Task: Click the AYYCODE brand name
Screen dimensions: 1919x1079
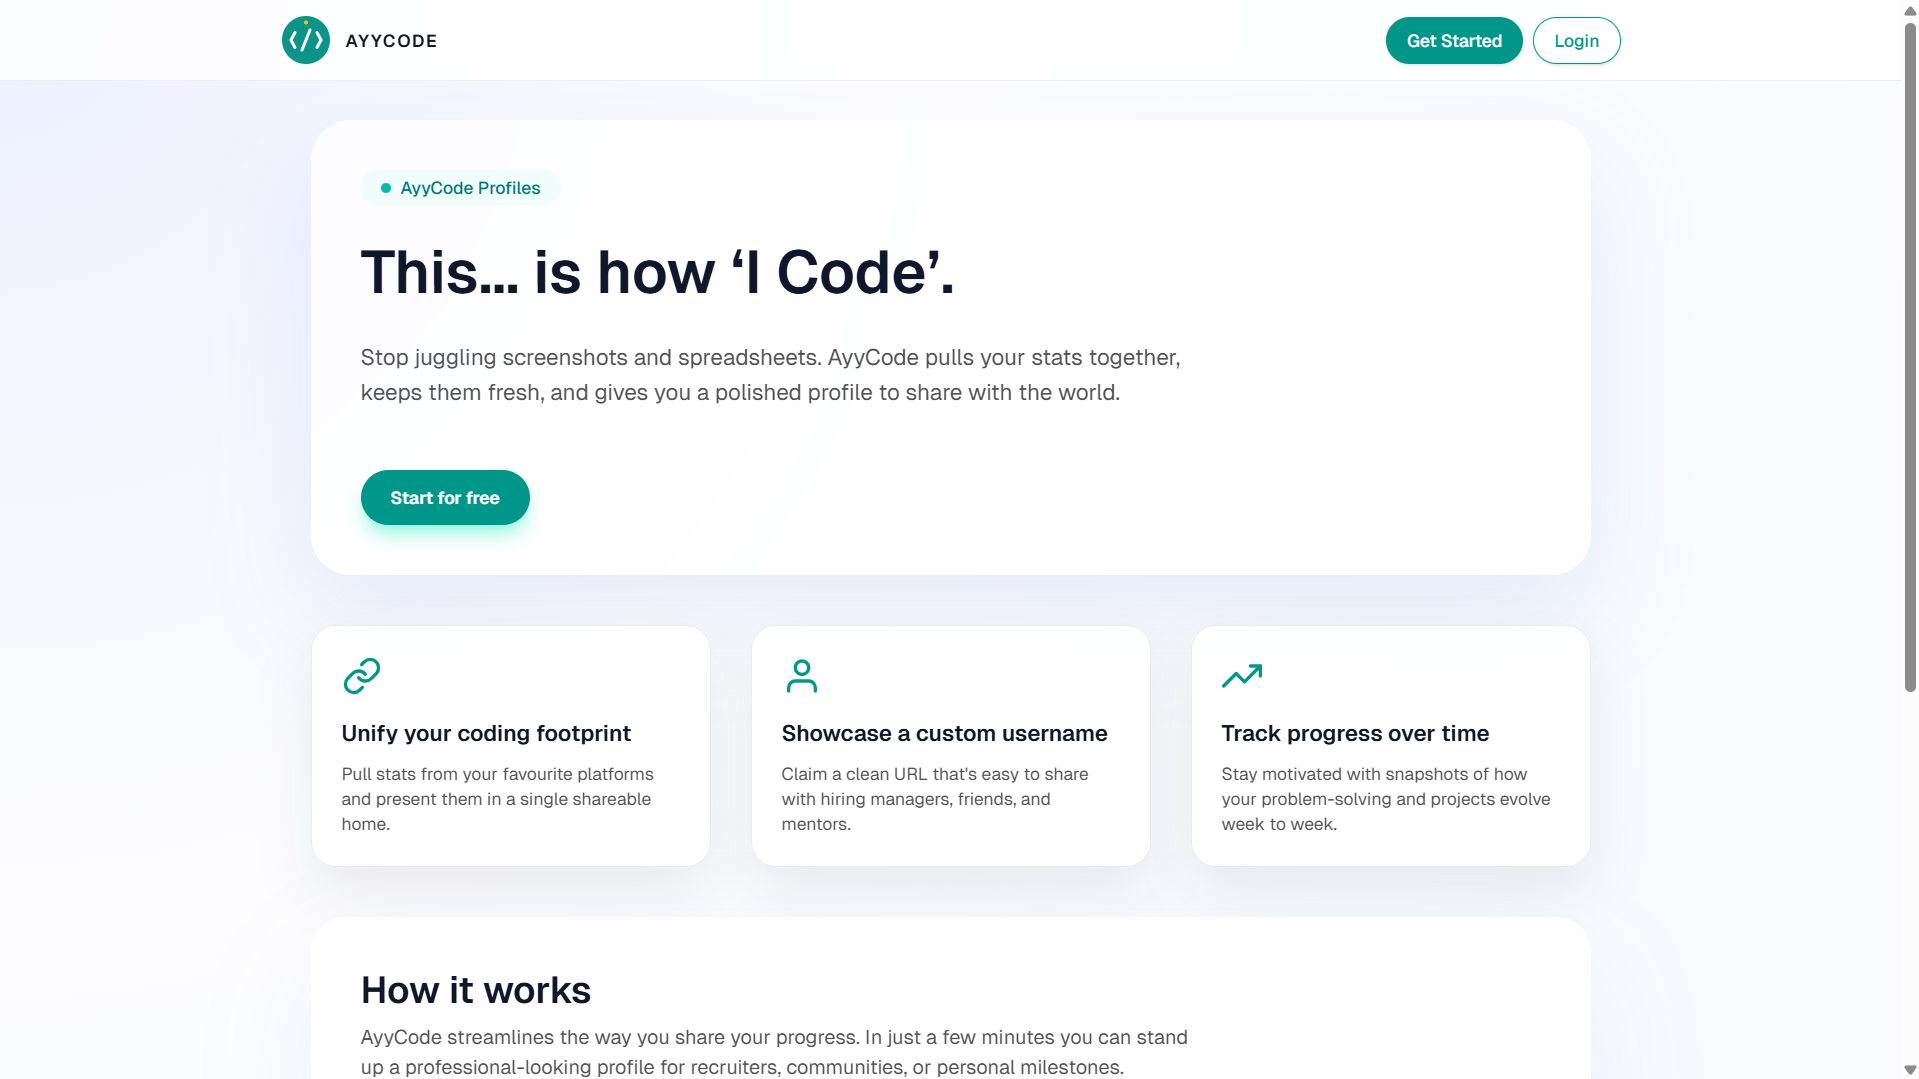Action: [391, 41]
